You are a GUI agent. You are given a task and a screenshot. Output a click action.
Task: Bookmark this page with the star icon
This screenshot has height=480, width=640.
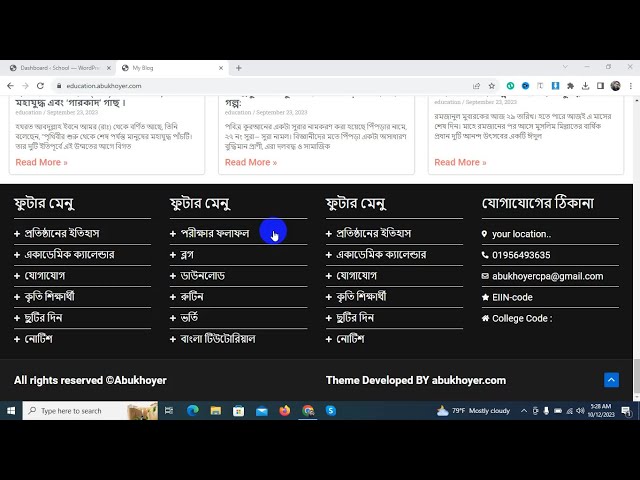click(491, 86)
